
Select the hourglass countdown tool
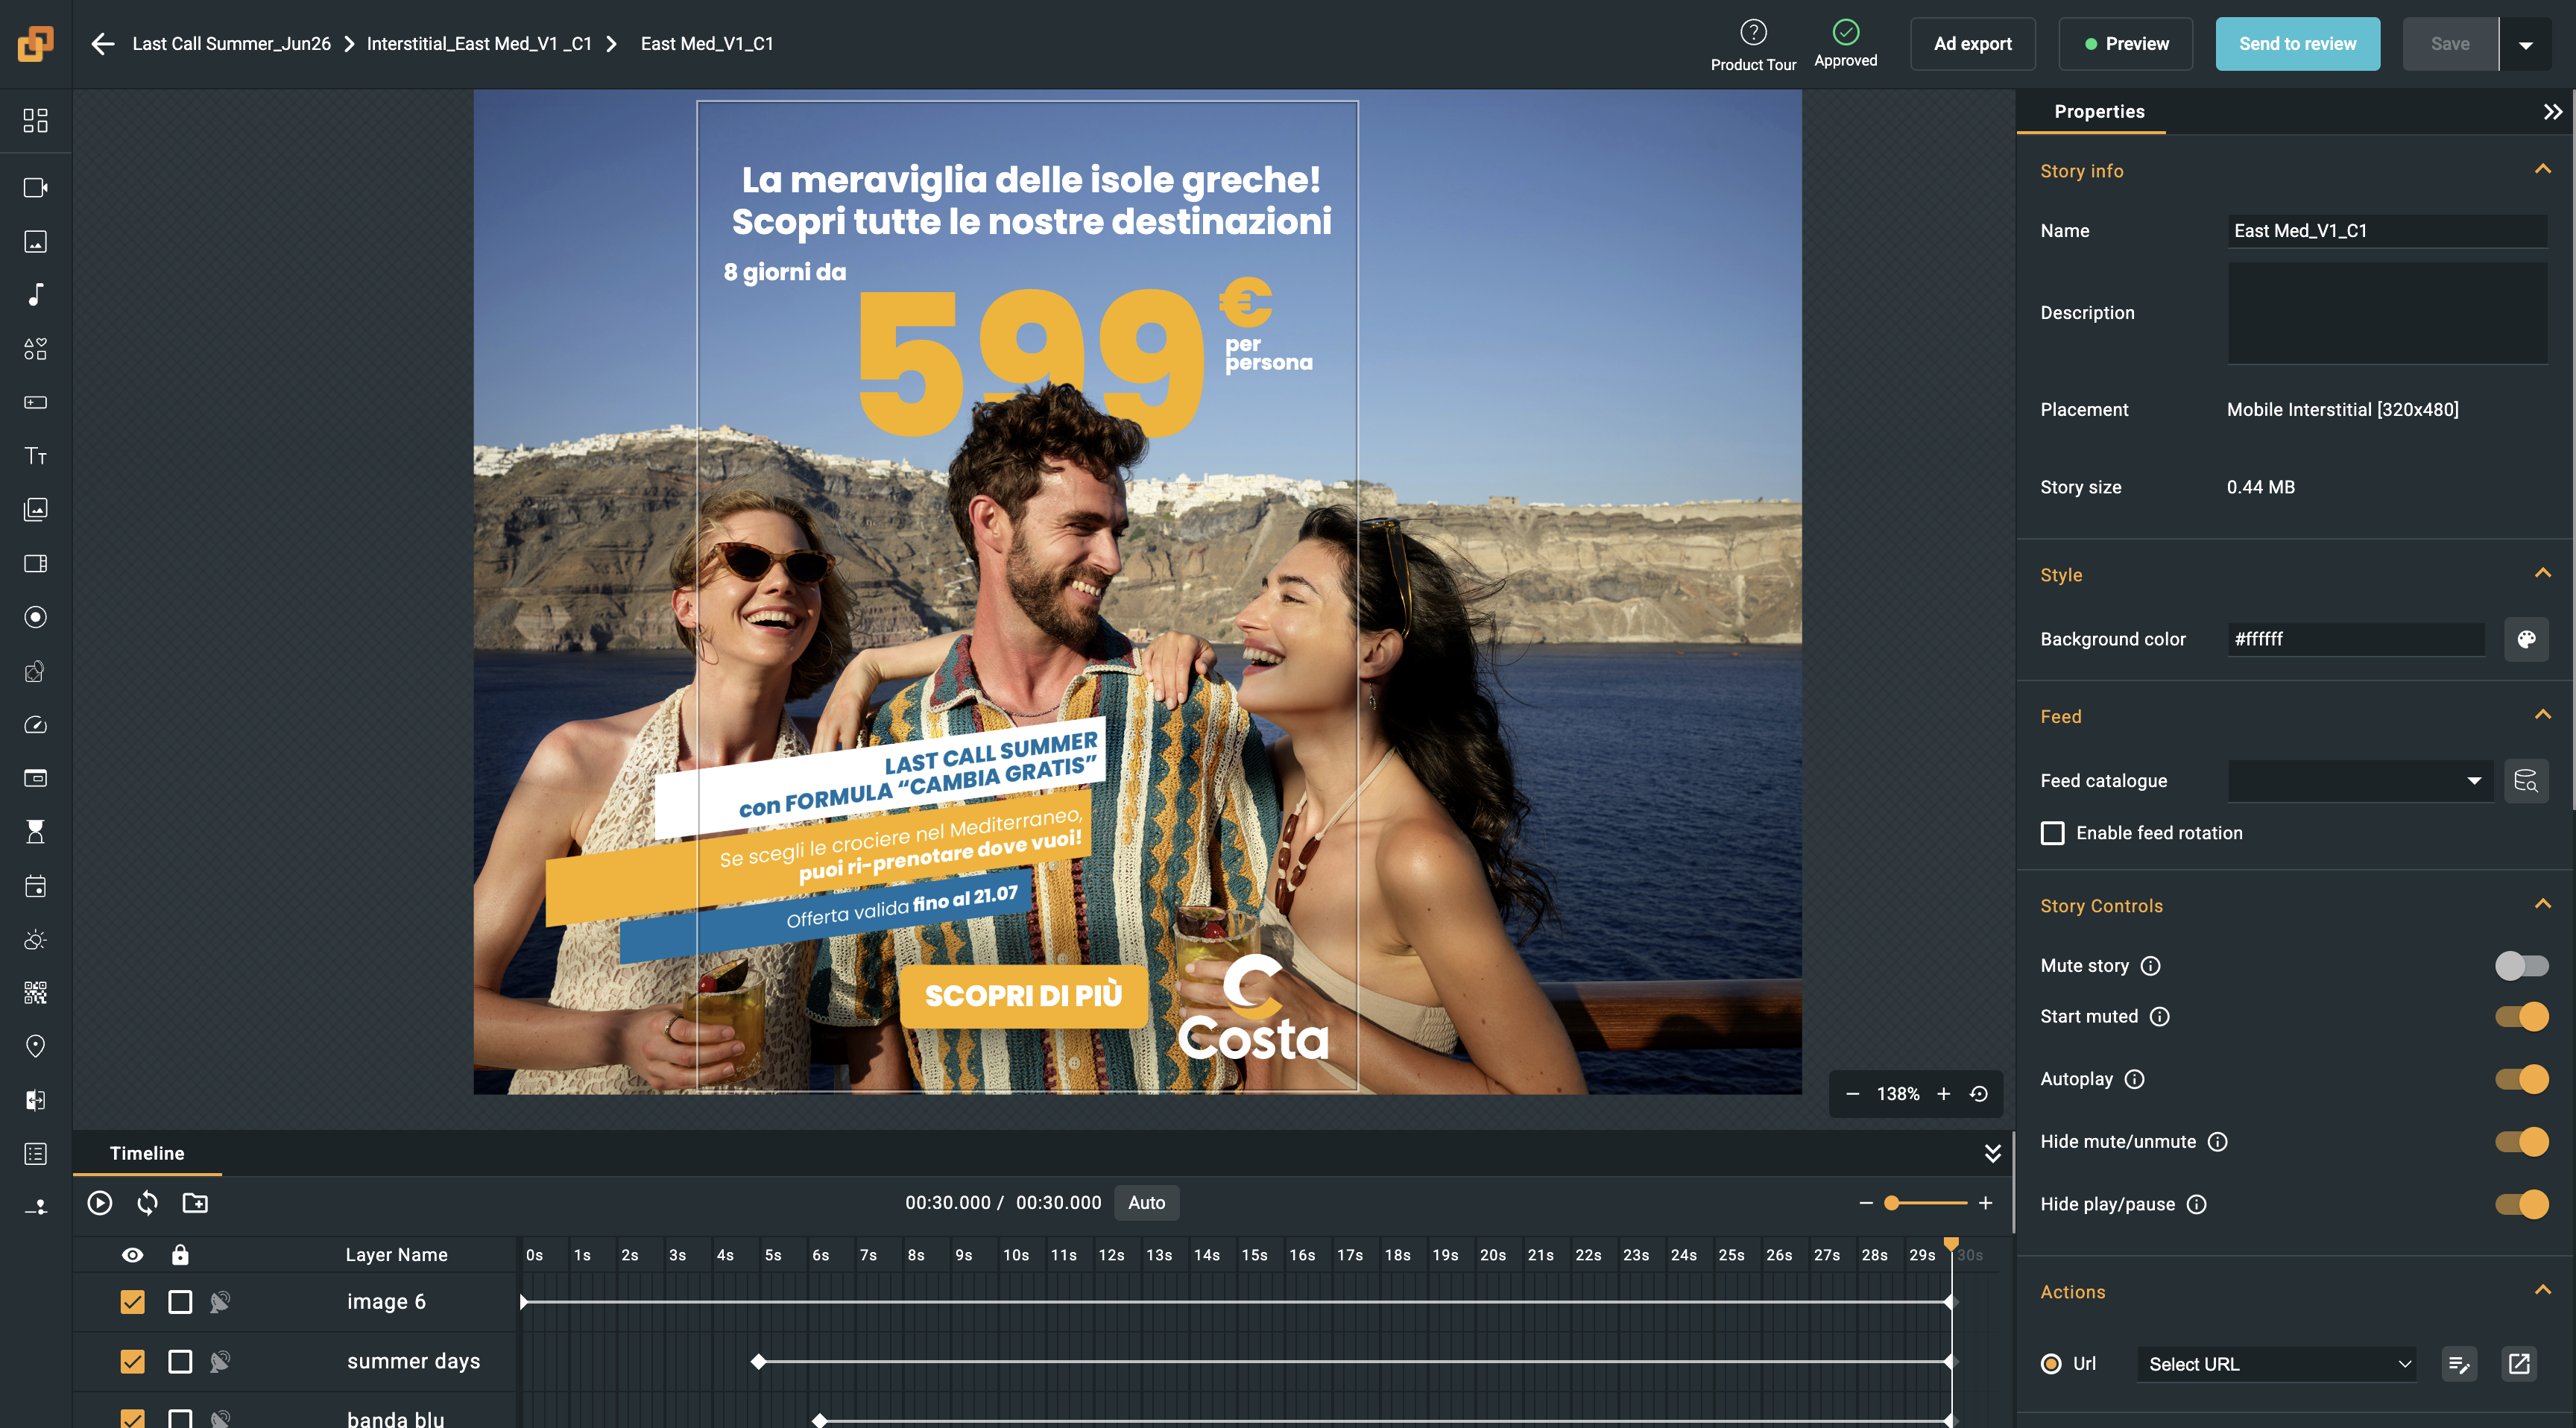click(x=35, y=831)
